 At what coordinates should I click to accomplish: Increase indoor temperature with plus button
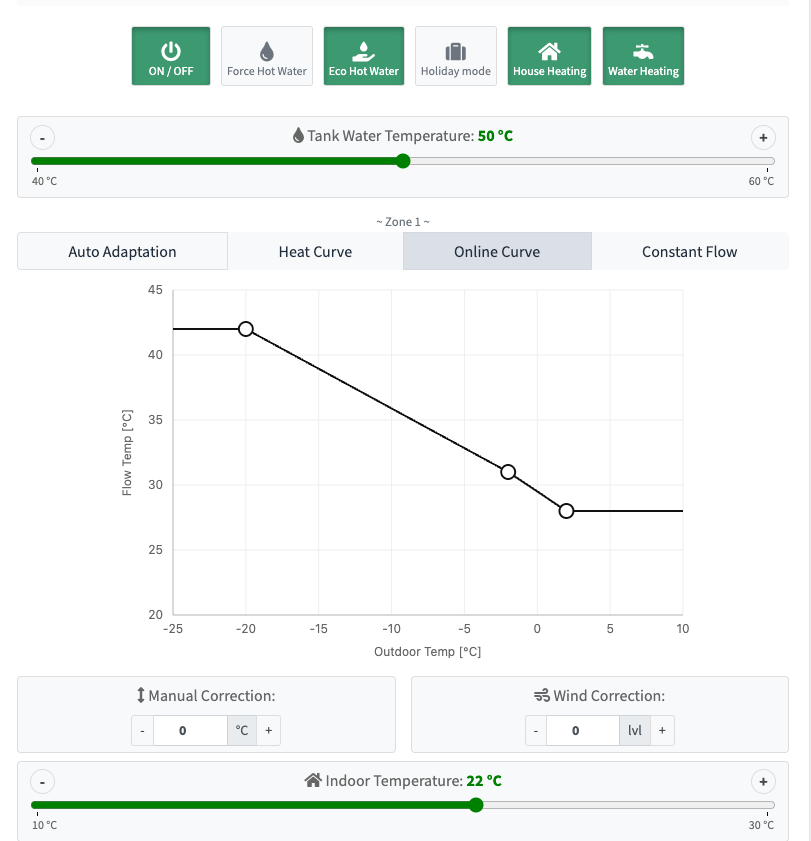763,782
